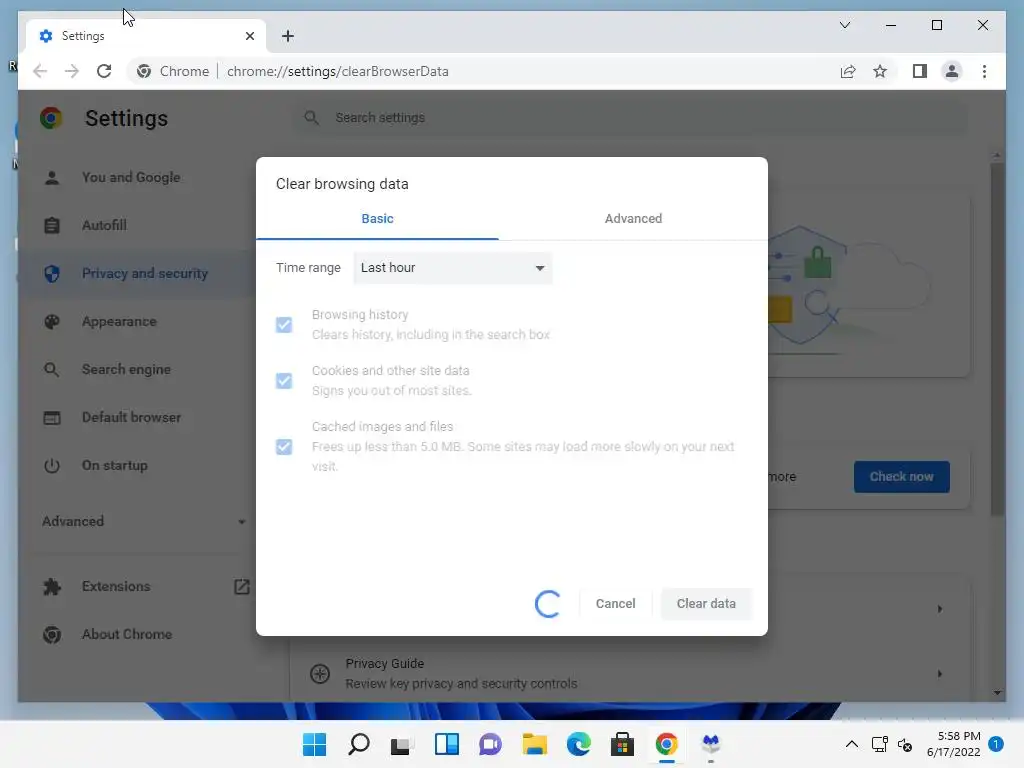Open Search engine settings
Viewport: 1024px width, 768px height.
126,370
